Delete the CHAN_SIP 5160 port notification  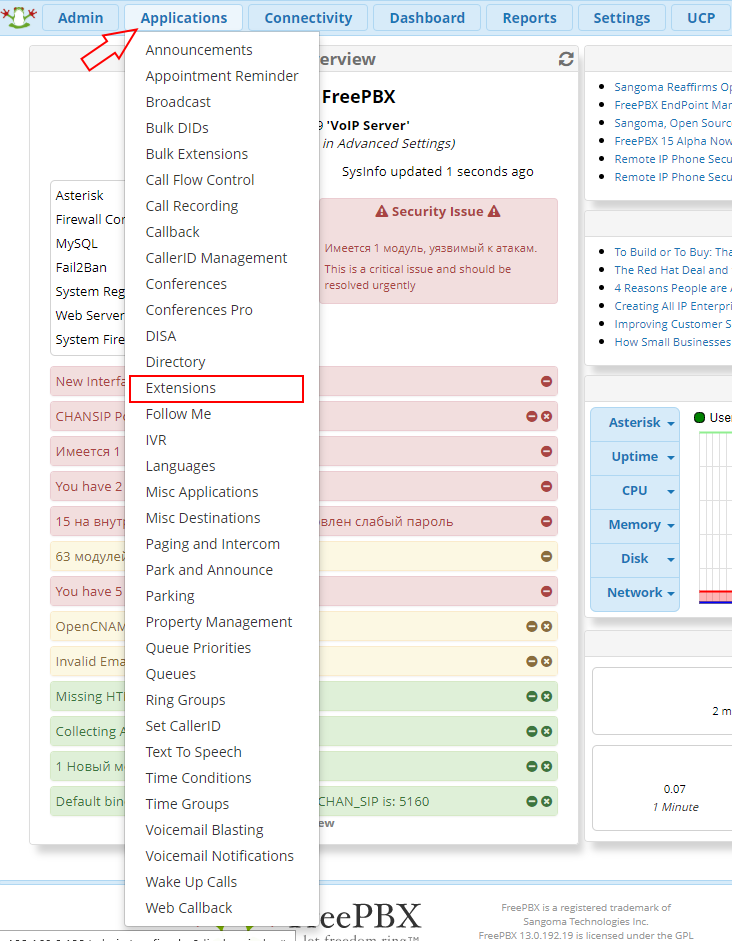(547, 801)
